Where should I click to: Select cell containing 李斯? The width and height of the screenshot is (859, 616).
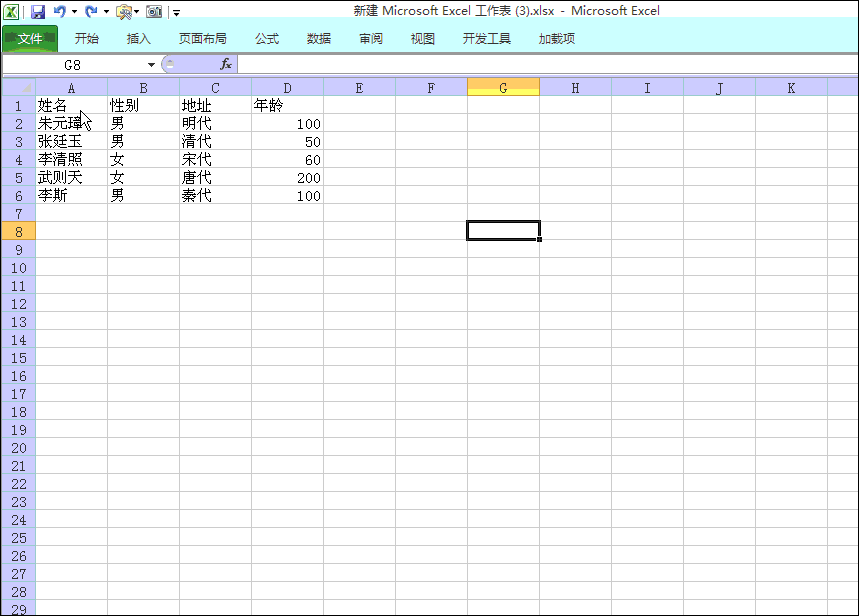point(71,196)
